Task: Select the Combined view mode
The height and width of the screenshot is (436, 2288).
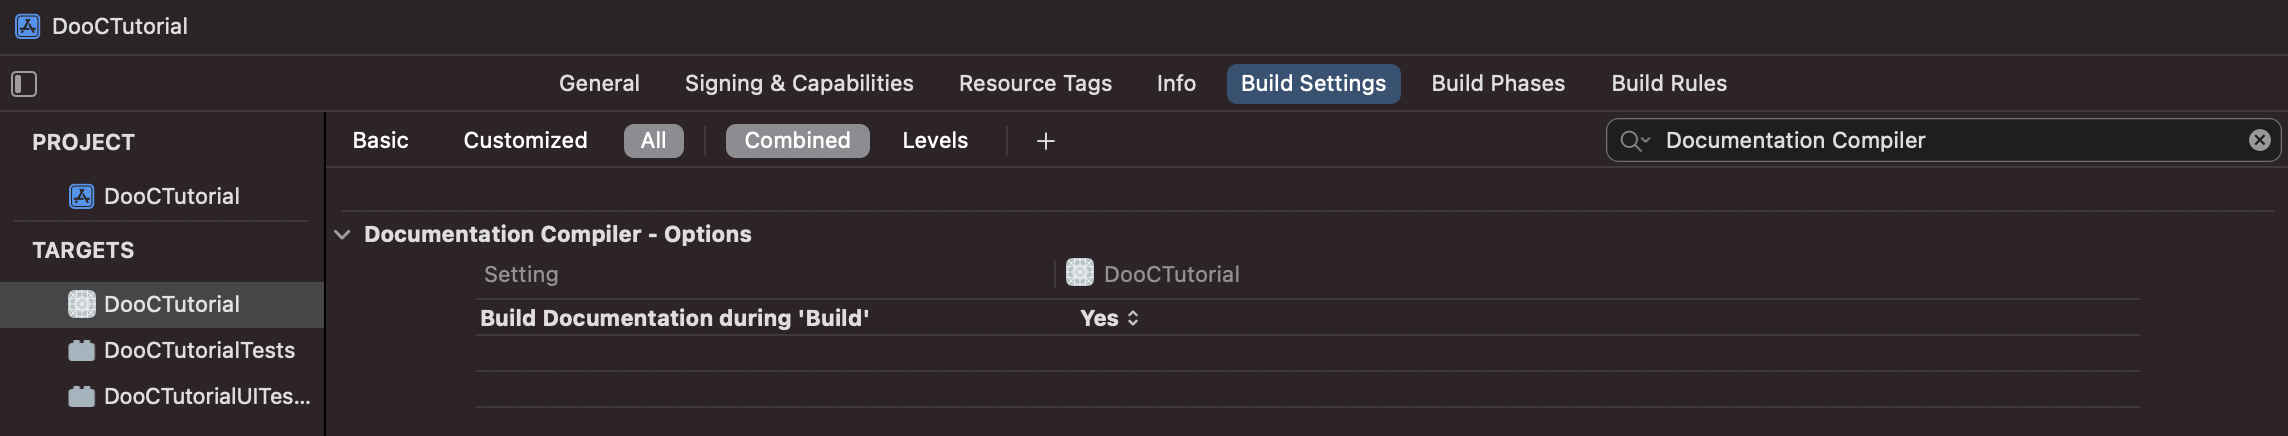Action: 797,140
